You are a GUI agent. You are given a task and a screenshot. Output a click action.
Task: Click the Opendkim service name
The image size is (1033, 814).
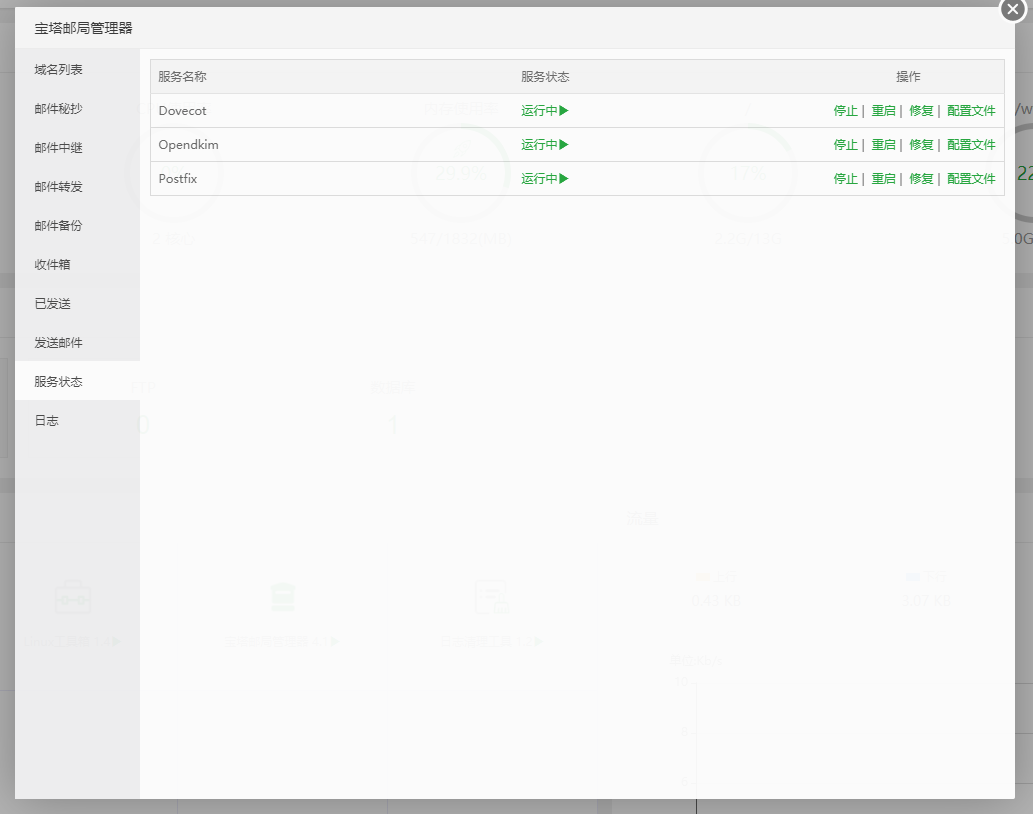coord(188,145)
